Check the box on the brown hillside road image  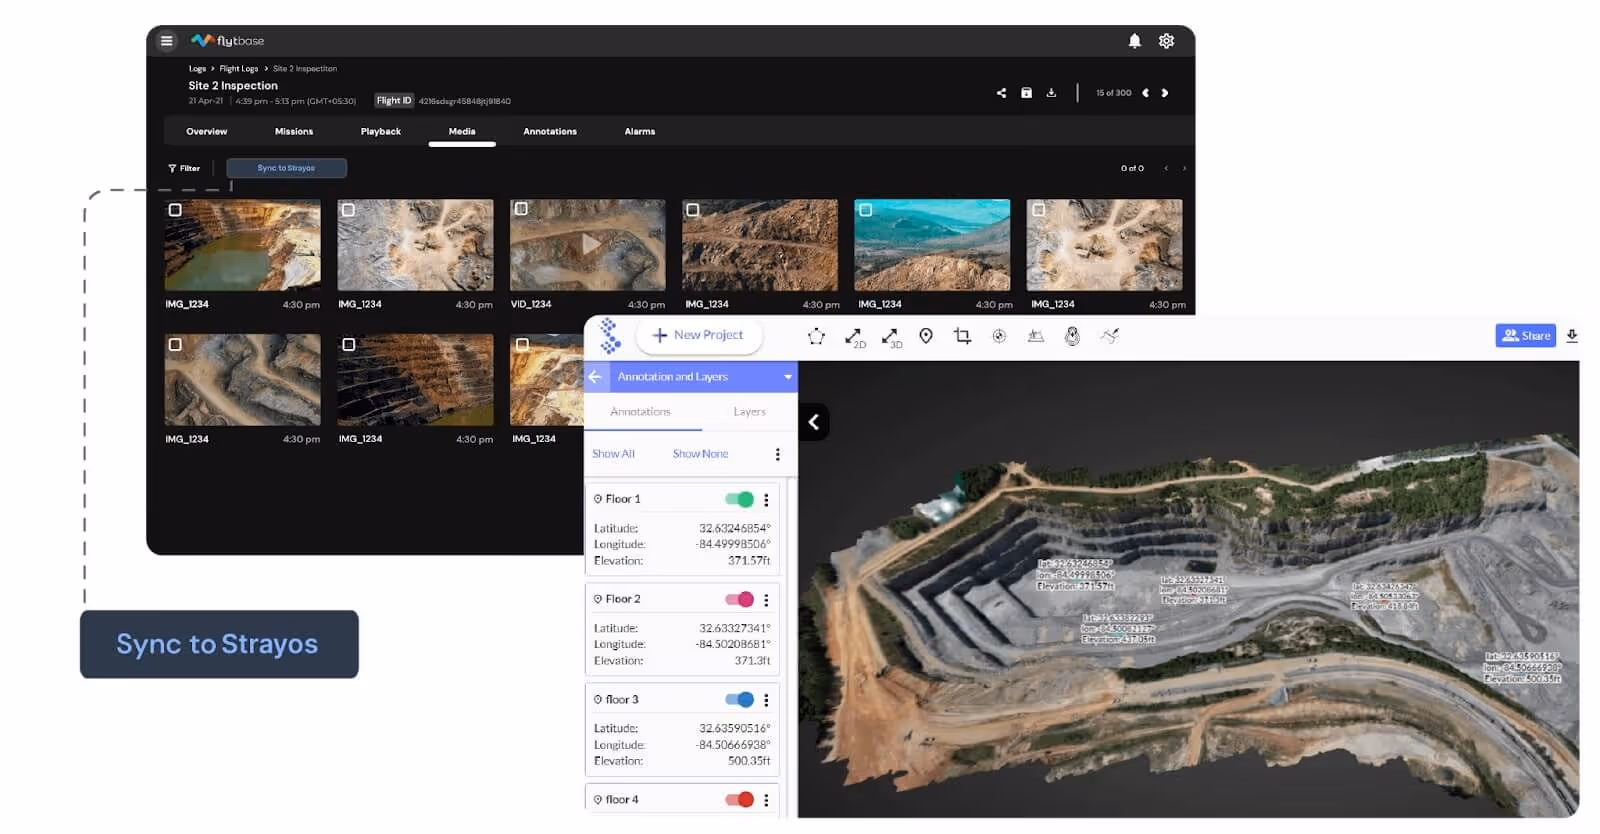[693, 210]
